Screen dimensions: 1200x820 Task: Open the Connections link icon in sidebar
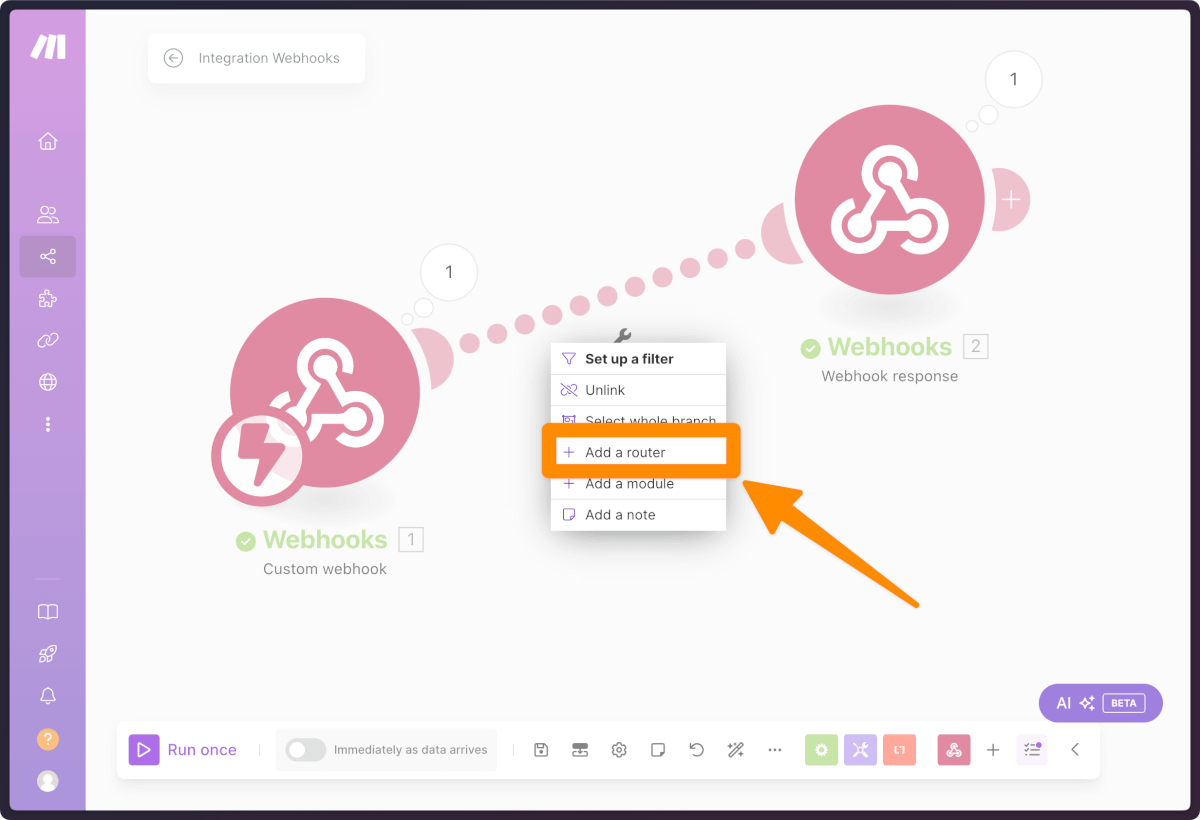tap(48, 340)
